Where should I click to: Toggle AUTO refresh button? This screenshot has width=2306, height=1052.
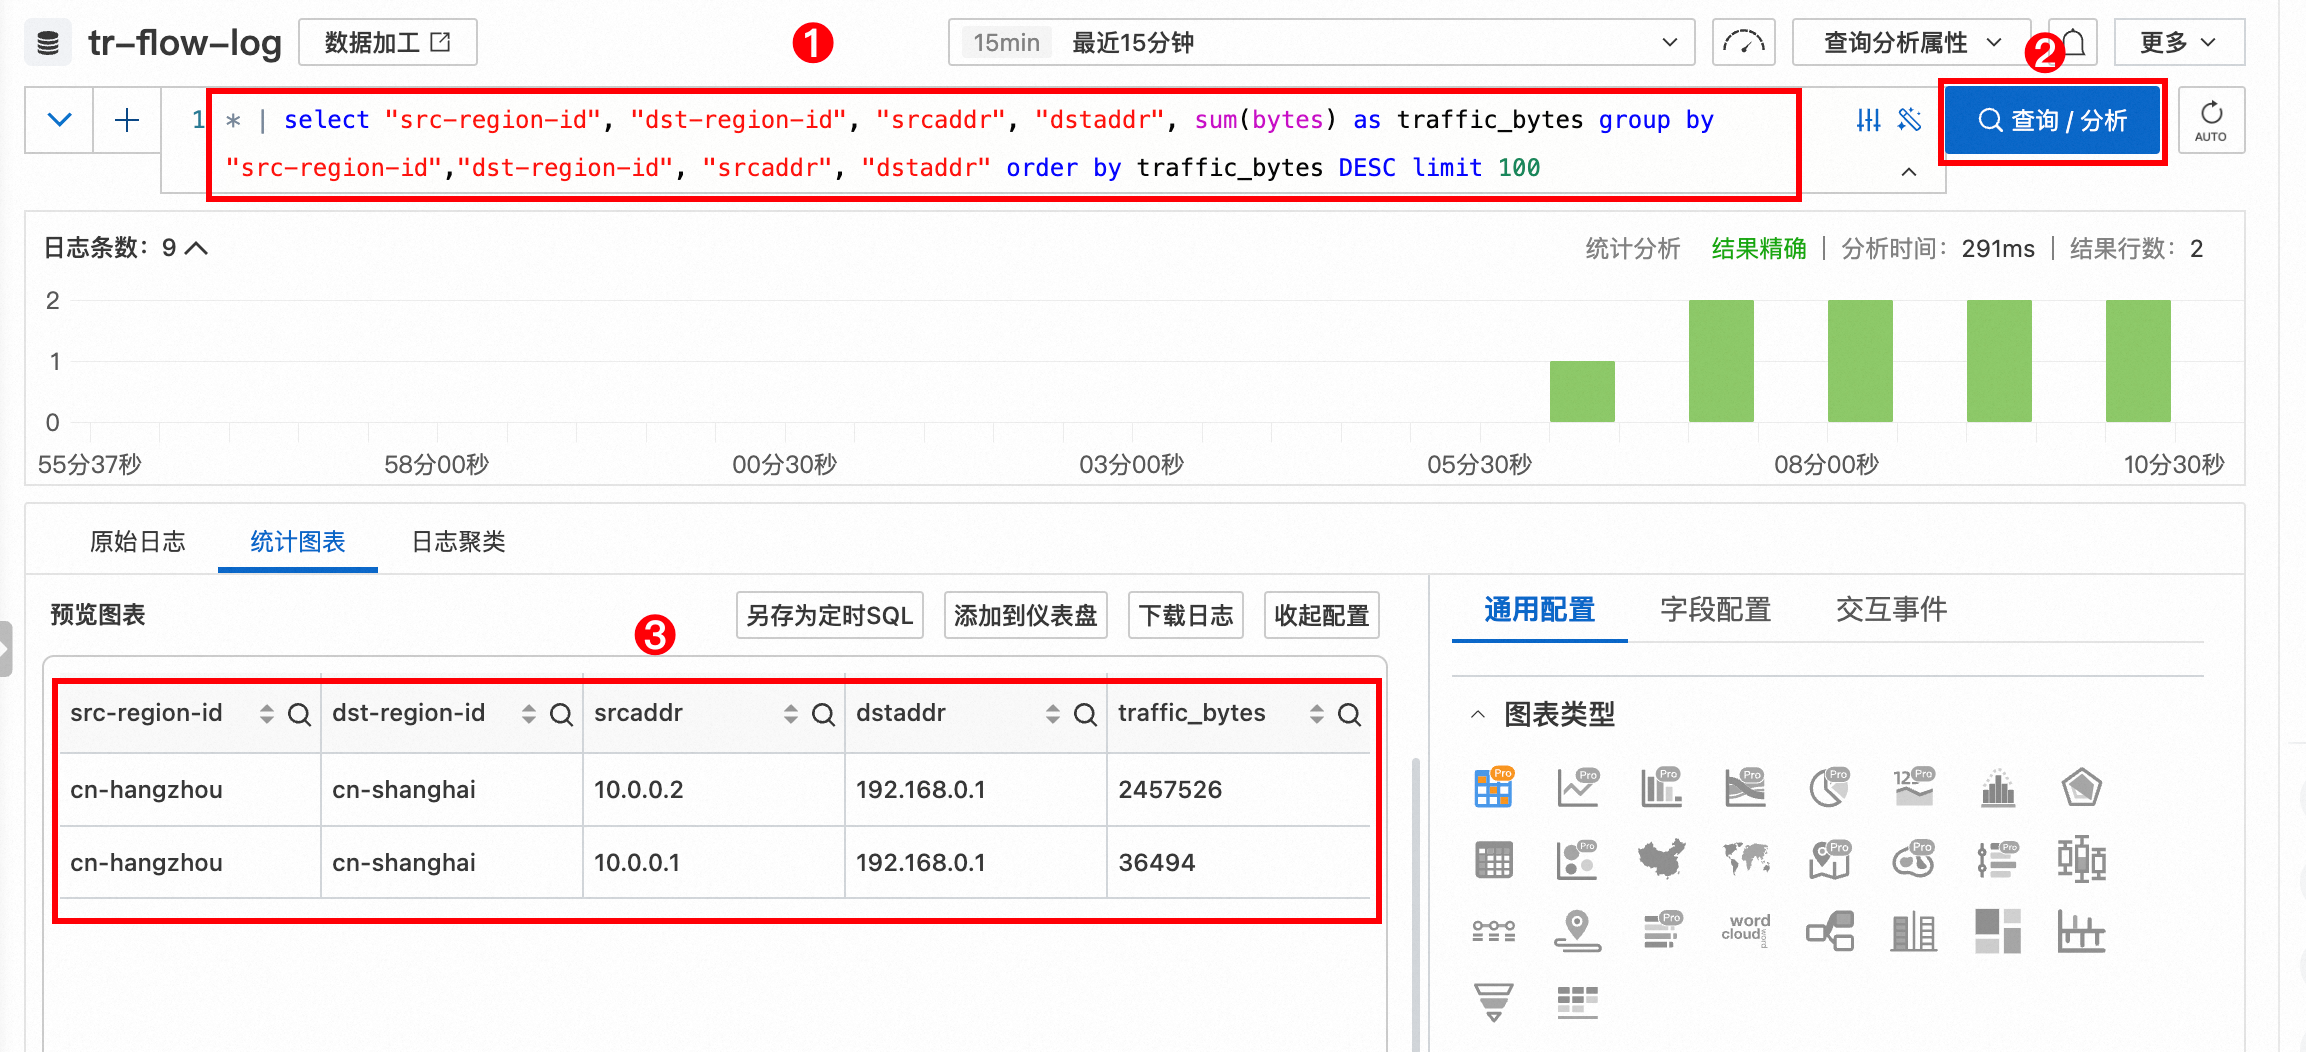[2211, 120]
